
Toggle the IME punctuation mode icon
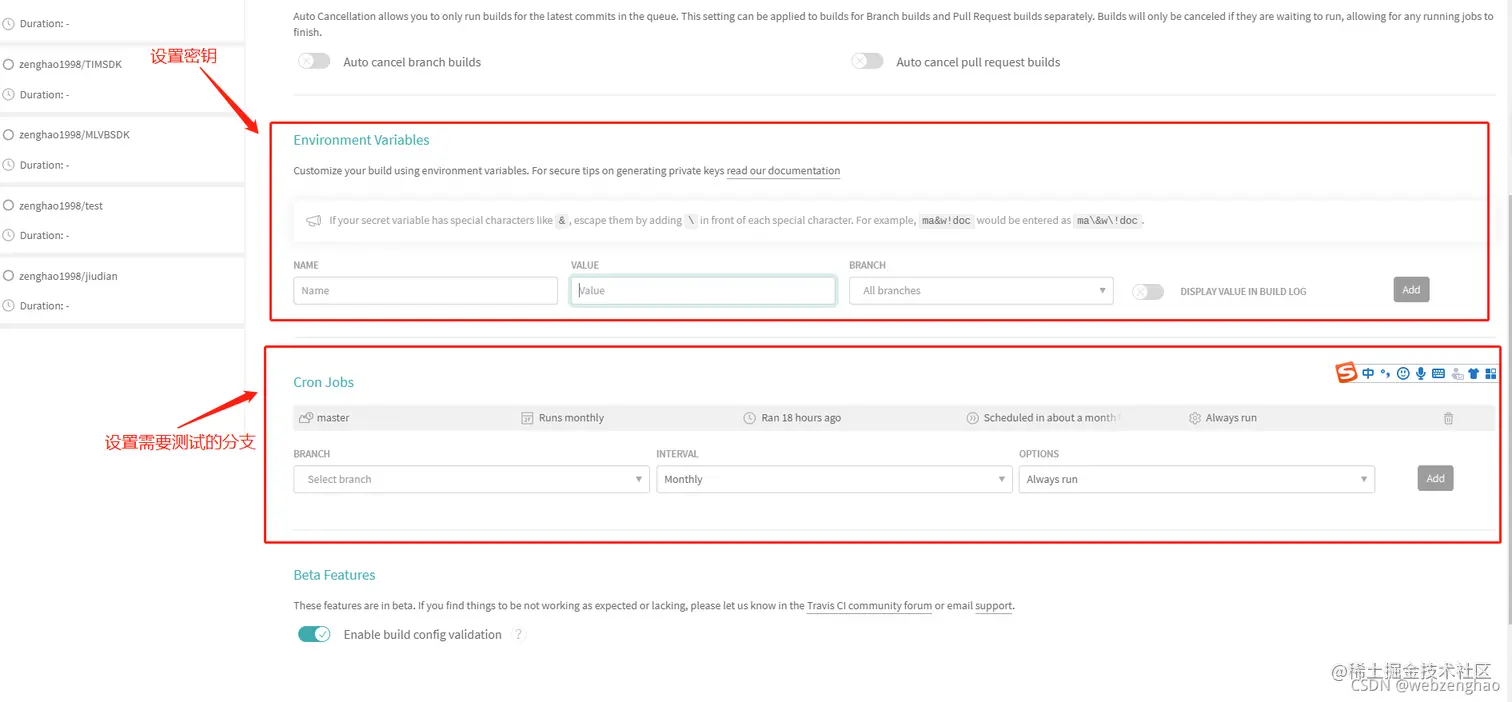[1385, 374]
